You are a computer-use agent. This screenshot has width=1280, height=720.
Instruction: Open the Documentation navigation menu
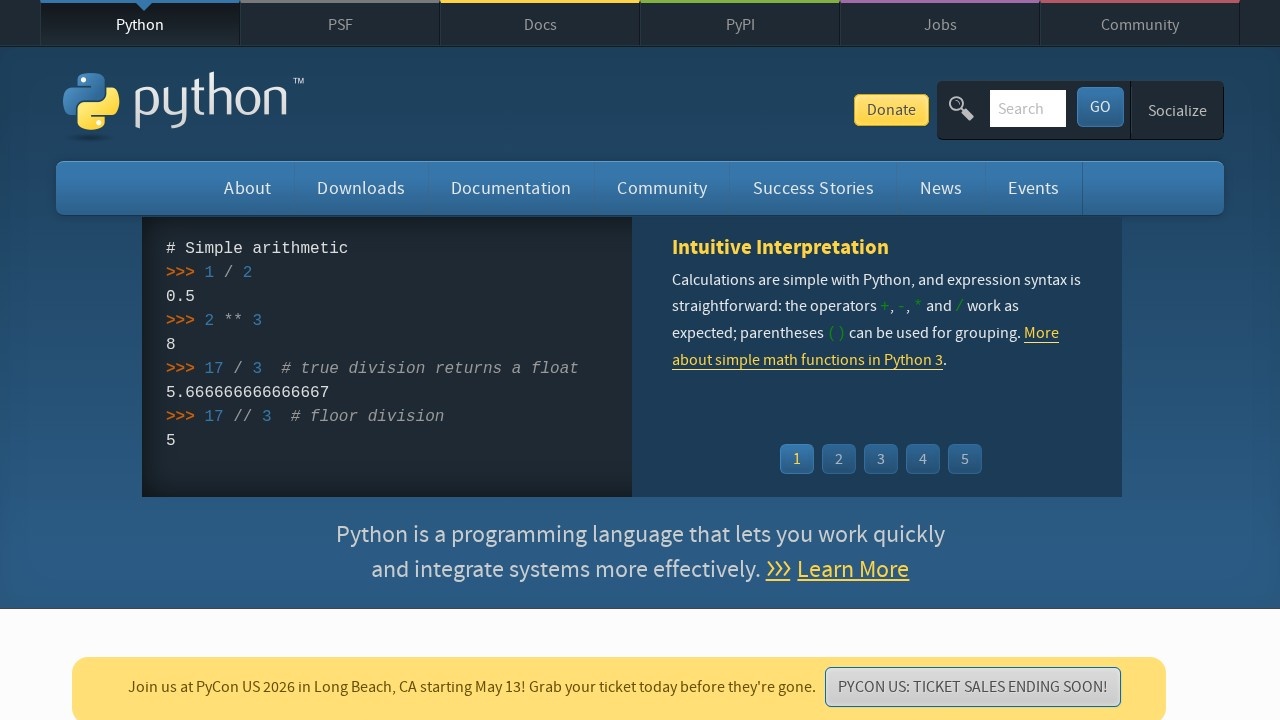click(x=511, y=188)
